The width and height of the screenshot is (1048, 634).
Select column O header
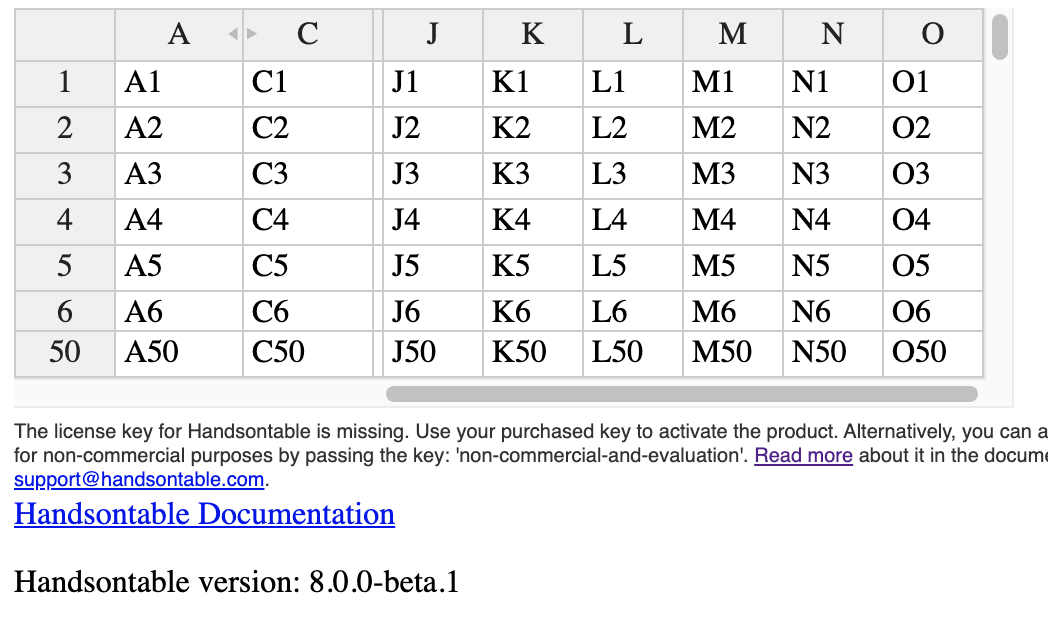932,35
